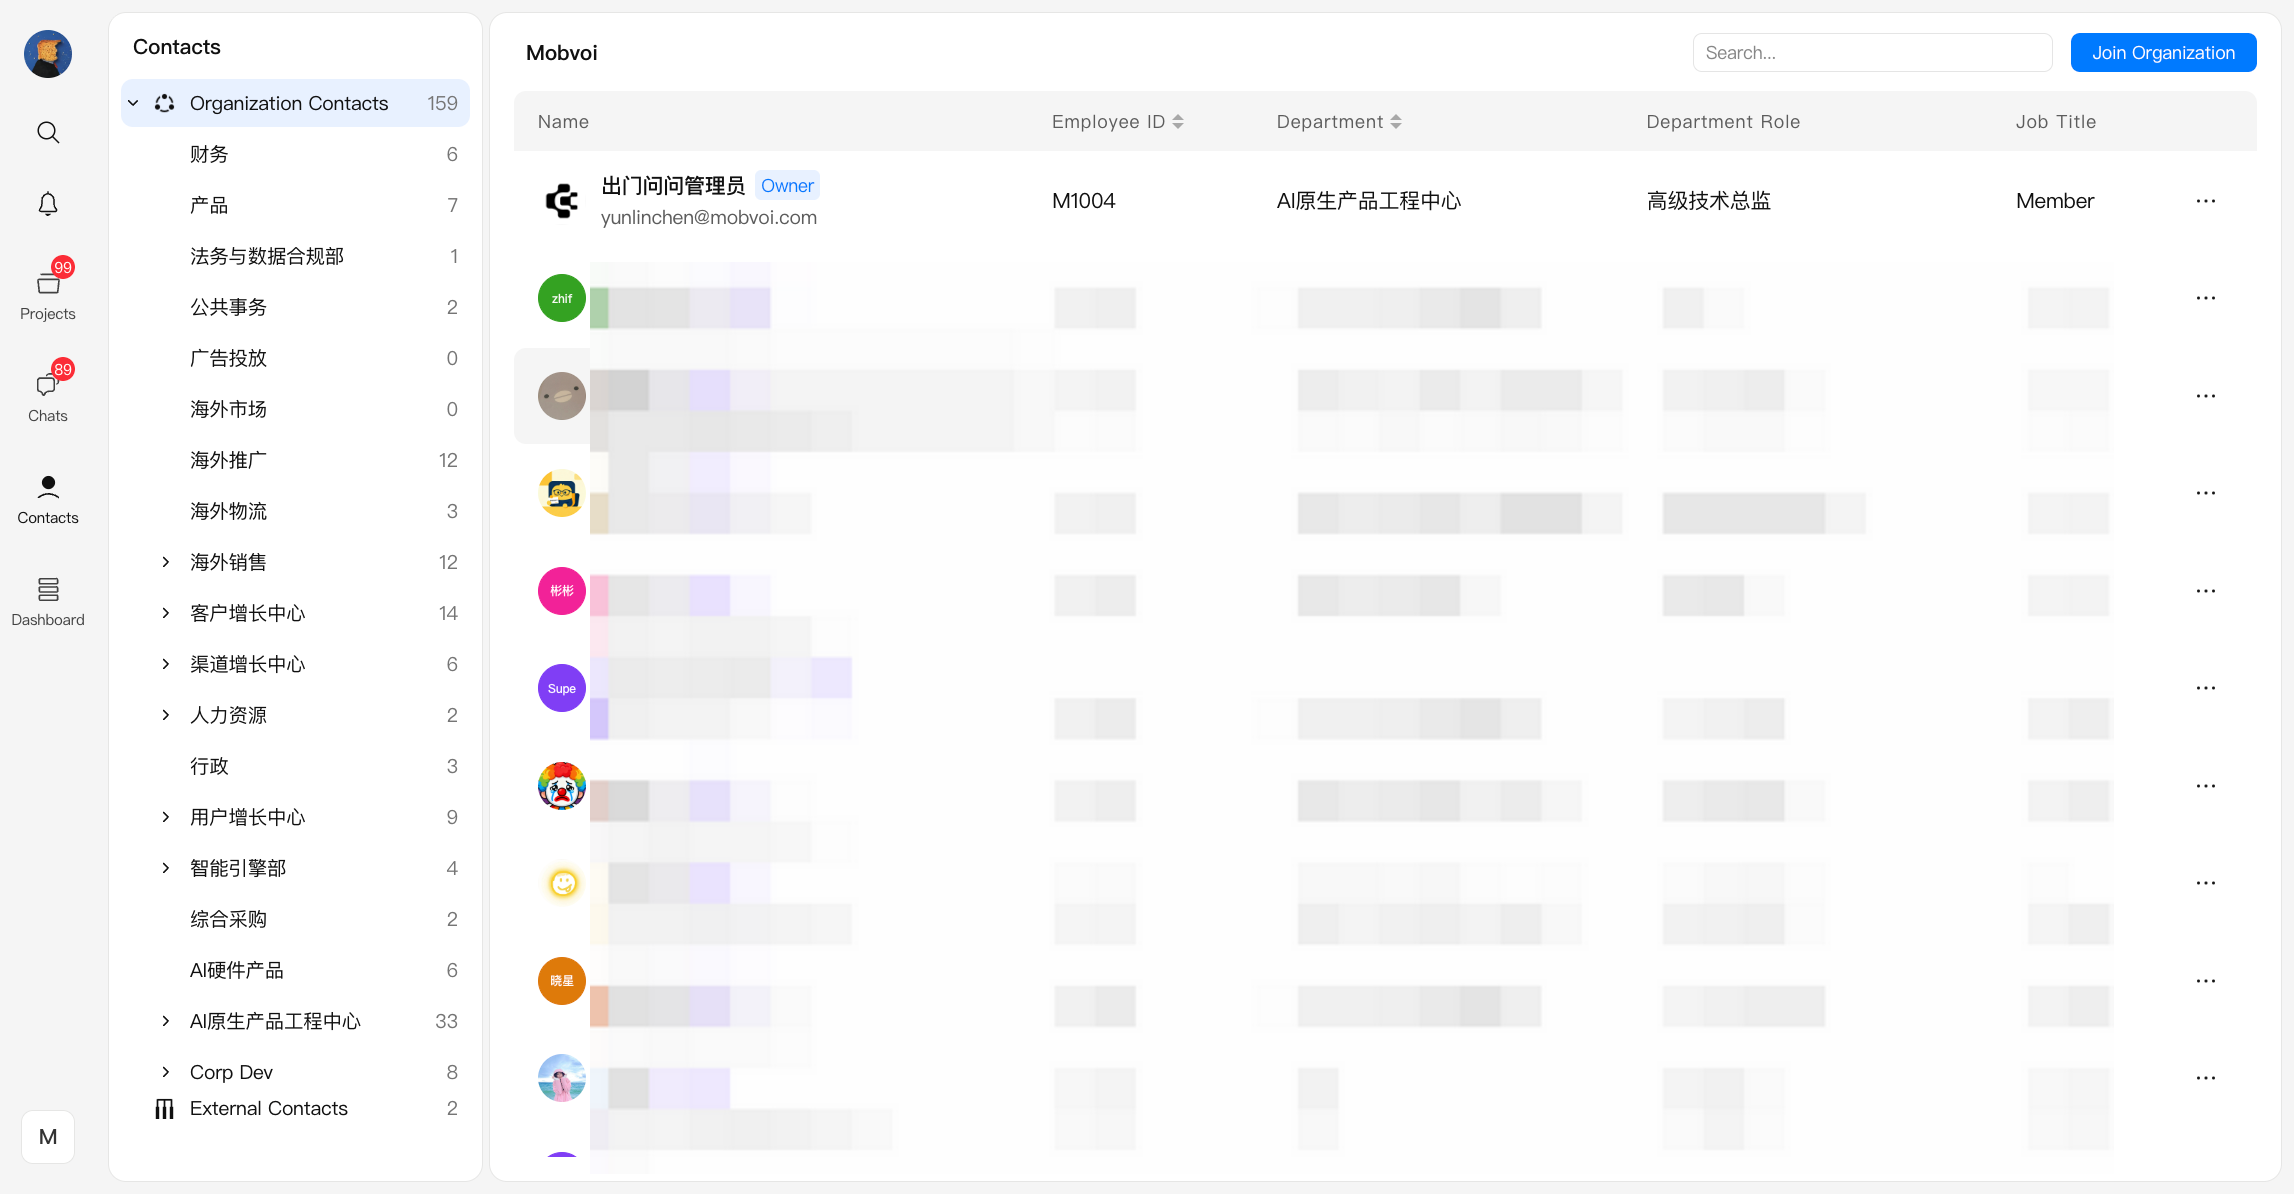Expand Corp Dev department
Screen dimensions: 2294x1194
(x=166, y=1072)
